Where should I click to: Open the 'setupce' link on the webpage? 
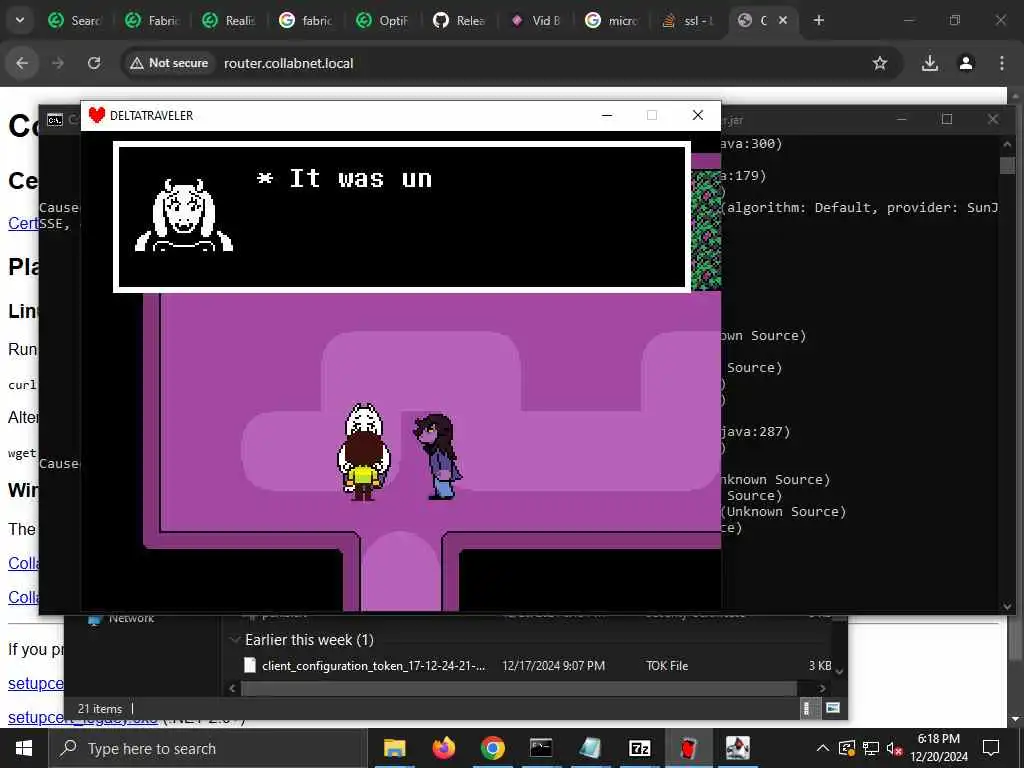point(36,683)
